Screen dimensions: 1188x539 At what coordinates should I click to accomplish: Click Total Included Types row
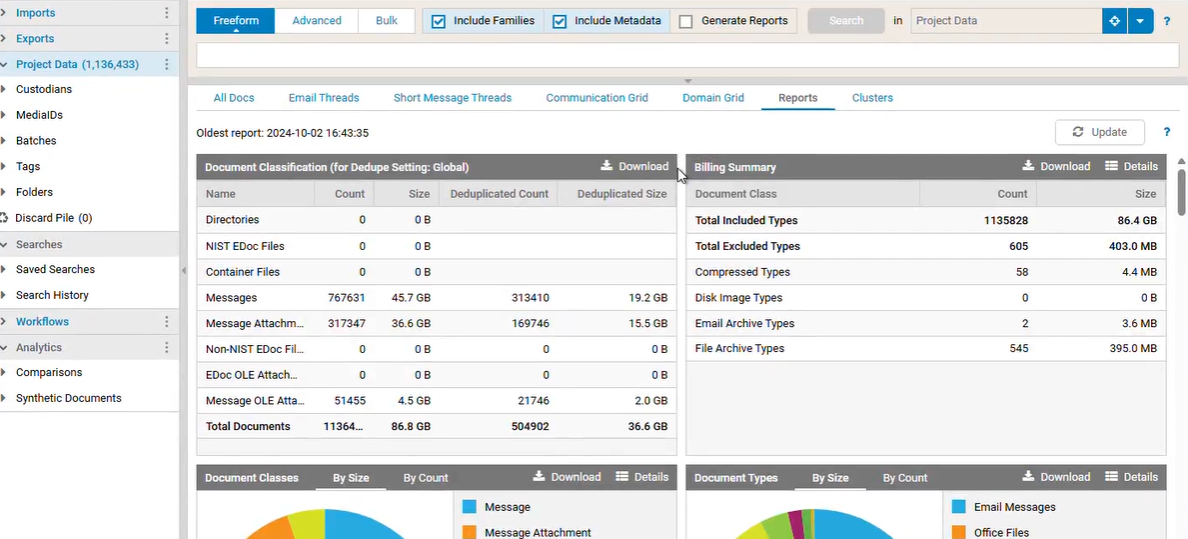[926, 221]
